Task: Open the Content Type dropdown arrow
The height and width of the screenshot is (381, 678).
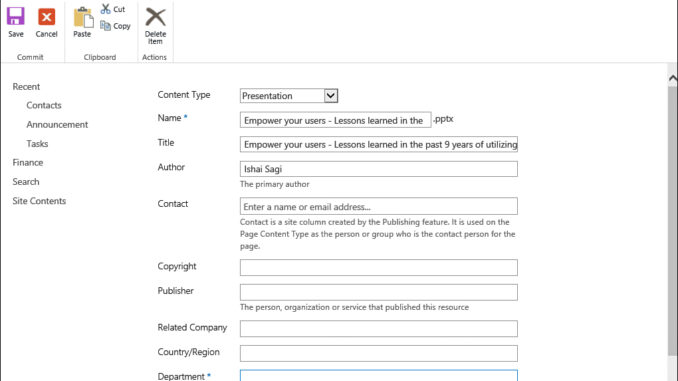Action: coord(331,96)
